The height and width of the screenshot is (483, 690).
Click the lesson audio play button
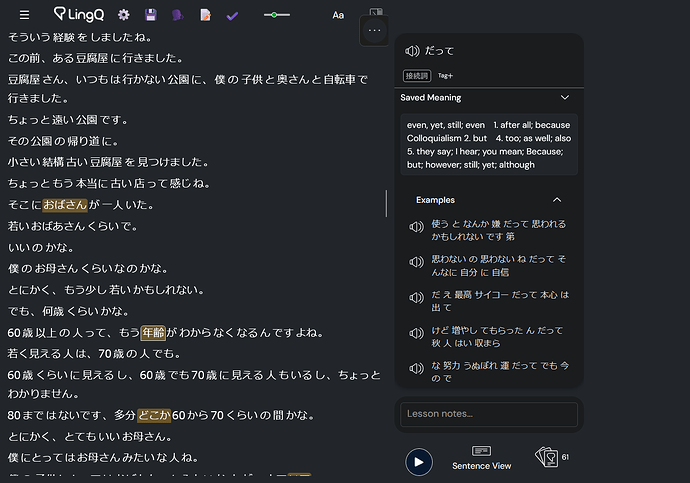(x=418, y=462)
